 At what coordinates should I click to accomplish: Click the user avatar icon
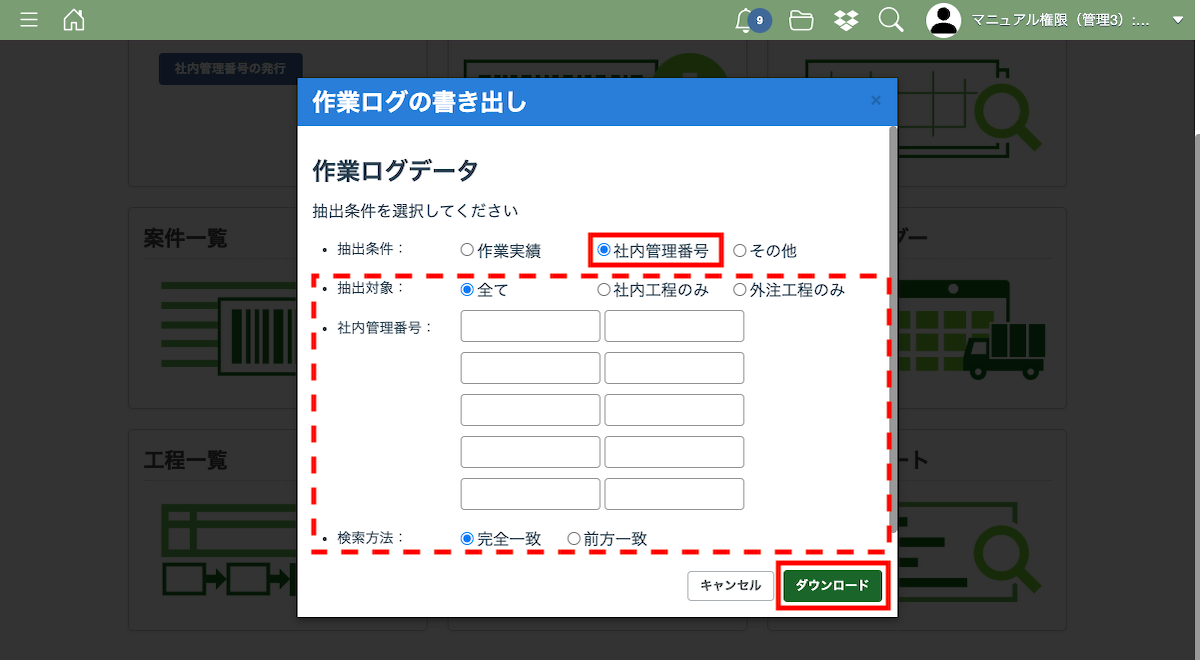pyautogui.click(x=943, y=20)
